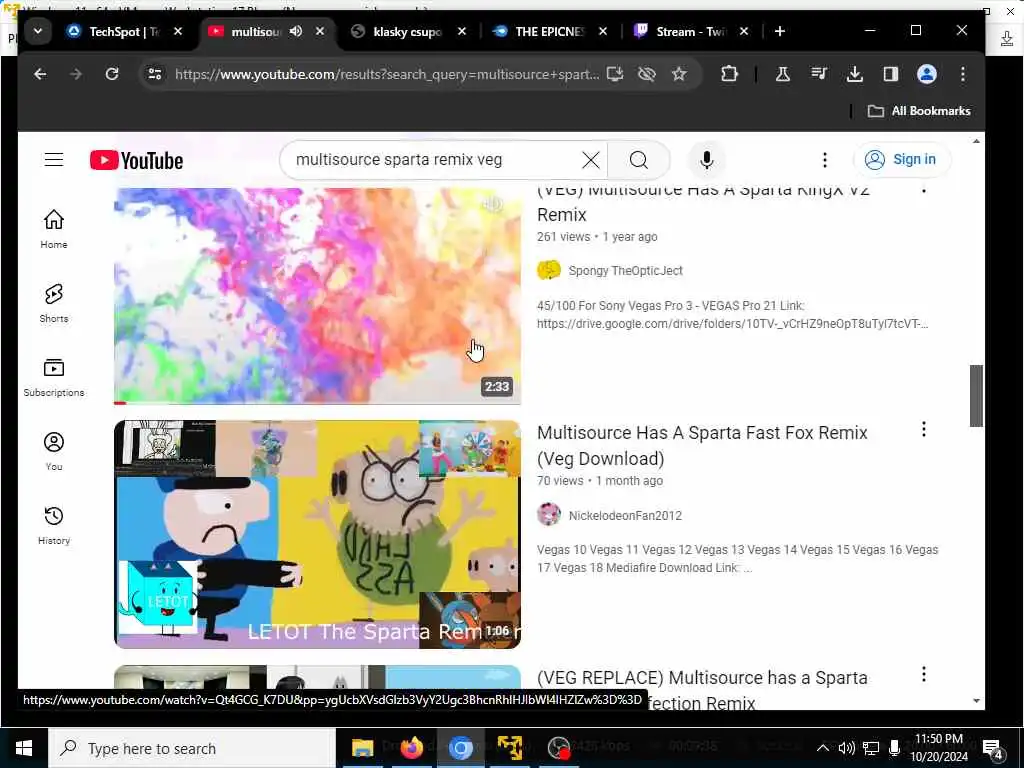Viewport: 1024px width, 768px height.
Task: Expand the tab search dropdown arrow
Action: coord(38,31)
